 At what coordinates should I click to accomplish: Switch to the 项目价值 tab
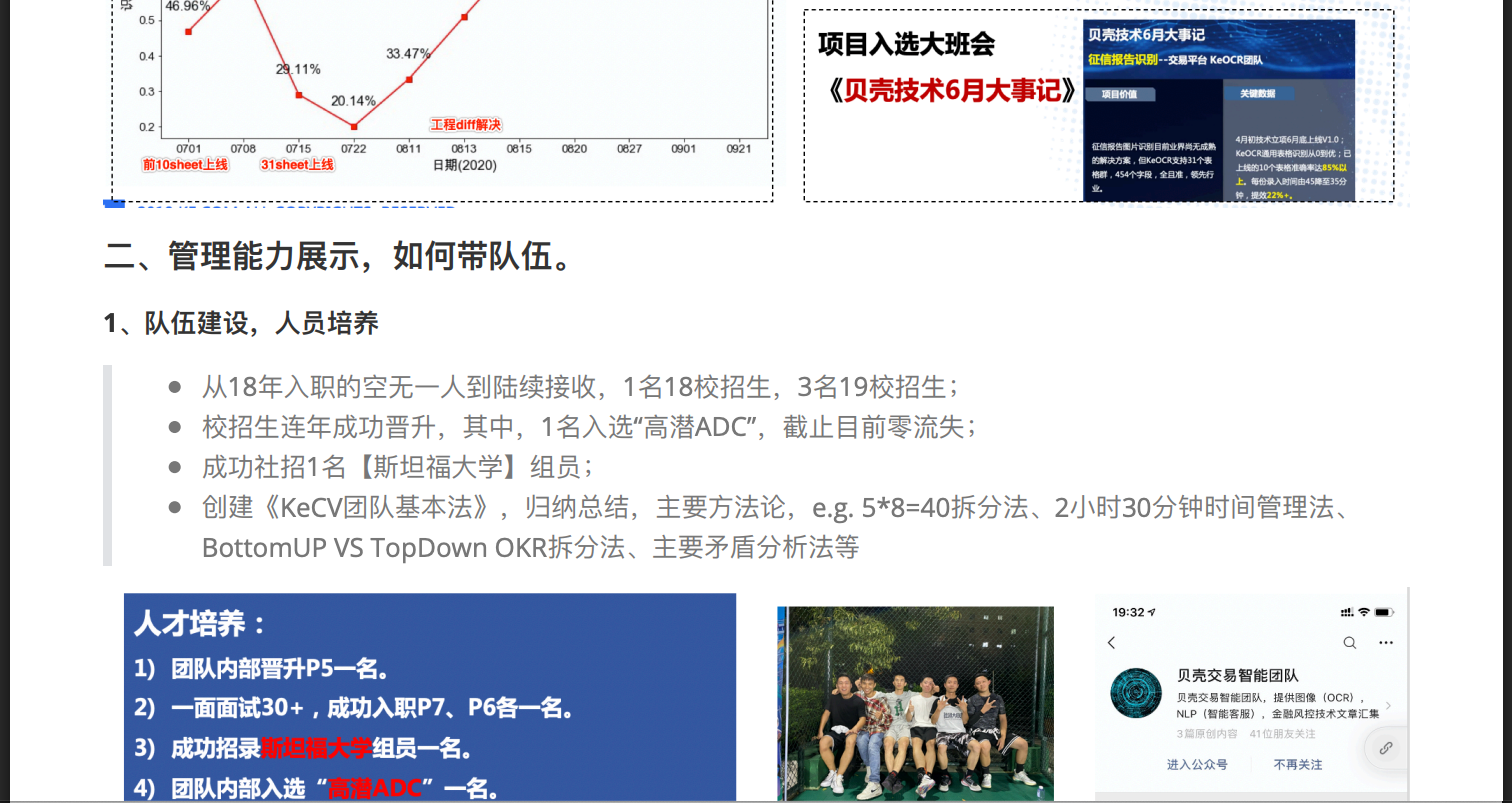1120,94
